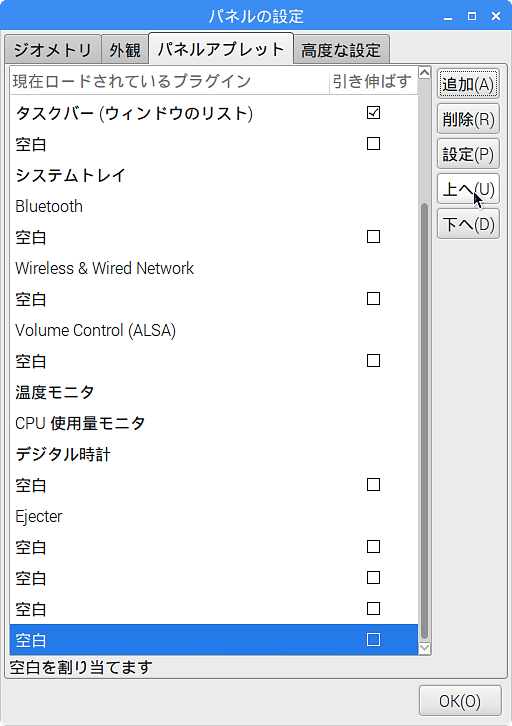512x726 pixels.
Task: Click the 削除(R) button
Action: 468,119
